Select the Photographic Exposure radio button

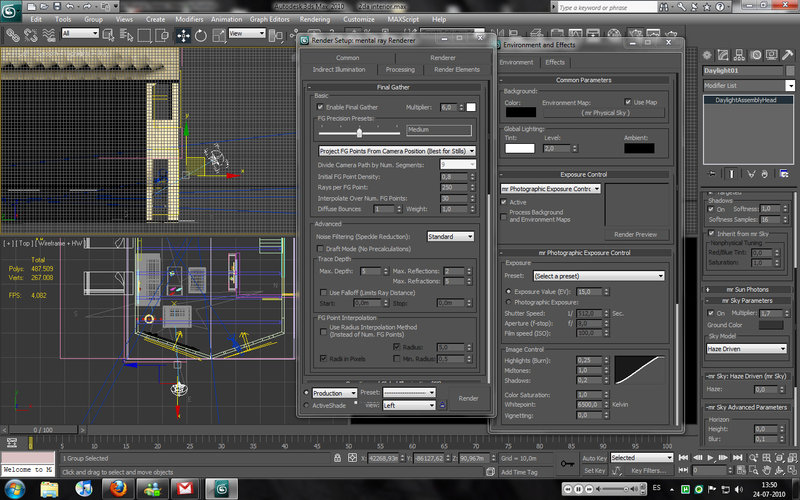point(509,301)
